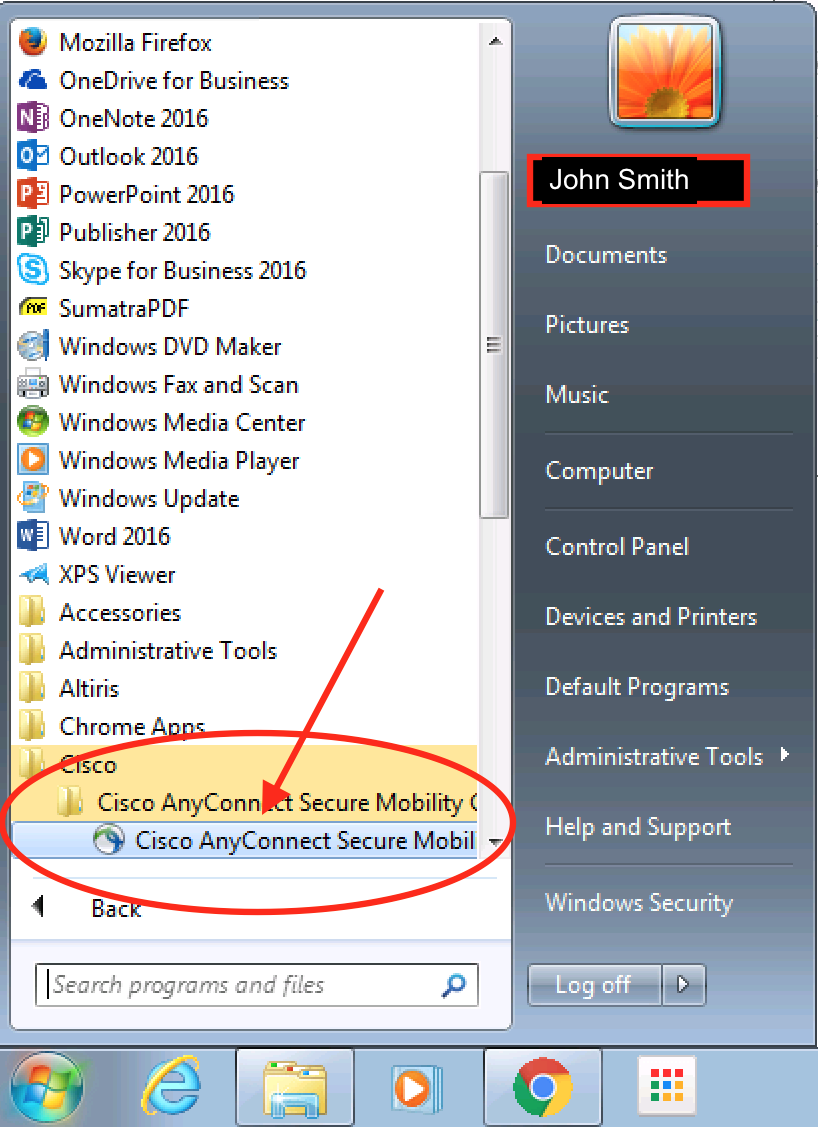Click the 'XPS Viewer' label

[117, 574]
